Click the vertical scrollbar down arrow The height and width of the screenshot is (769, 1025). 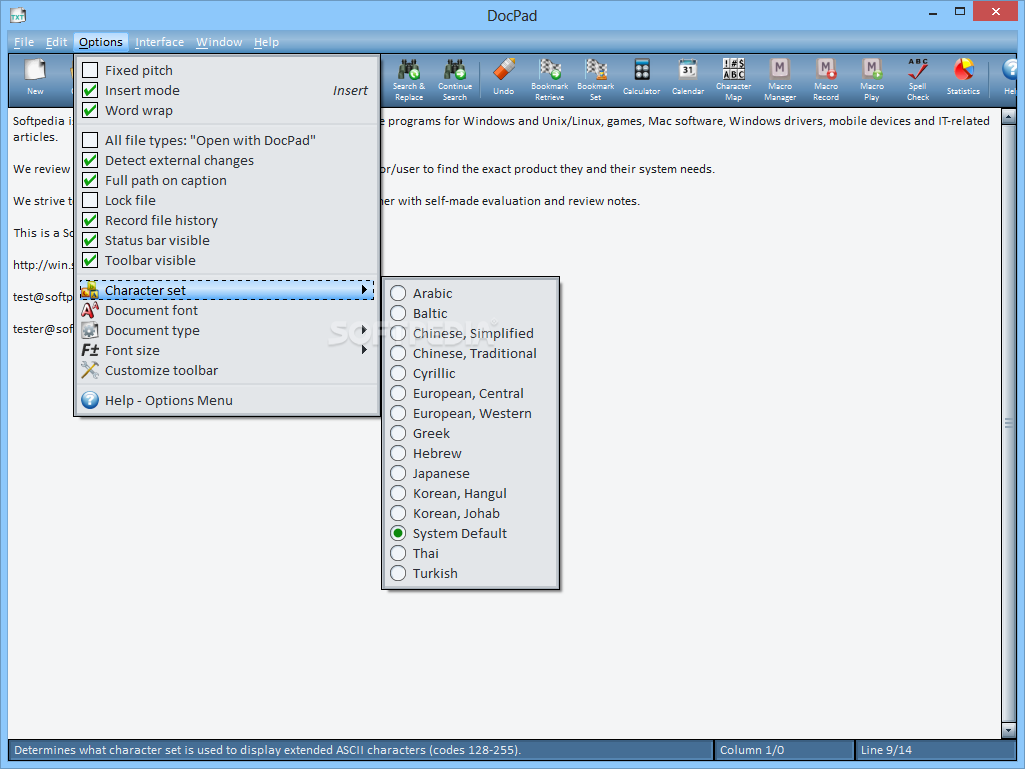pos(1008,730)
